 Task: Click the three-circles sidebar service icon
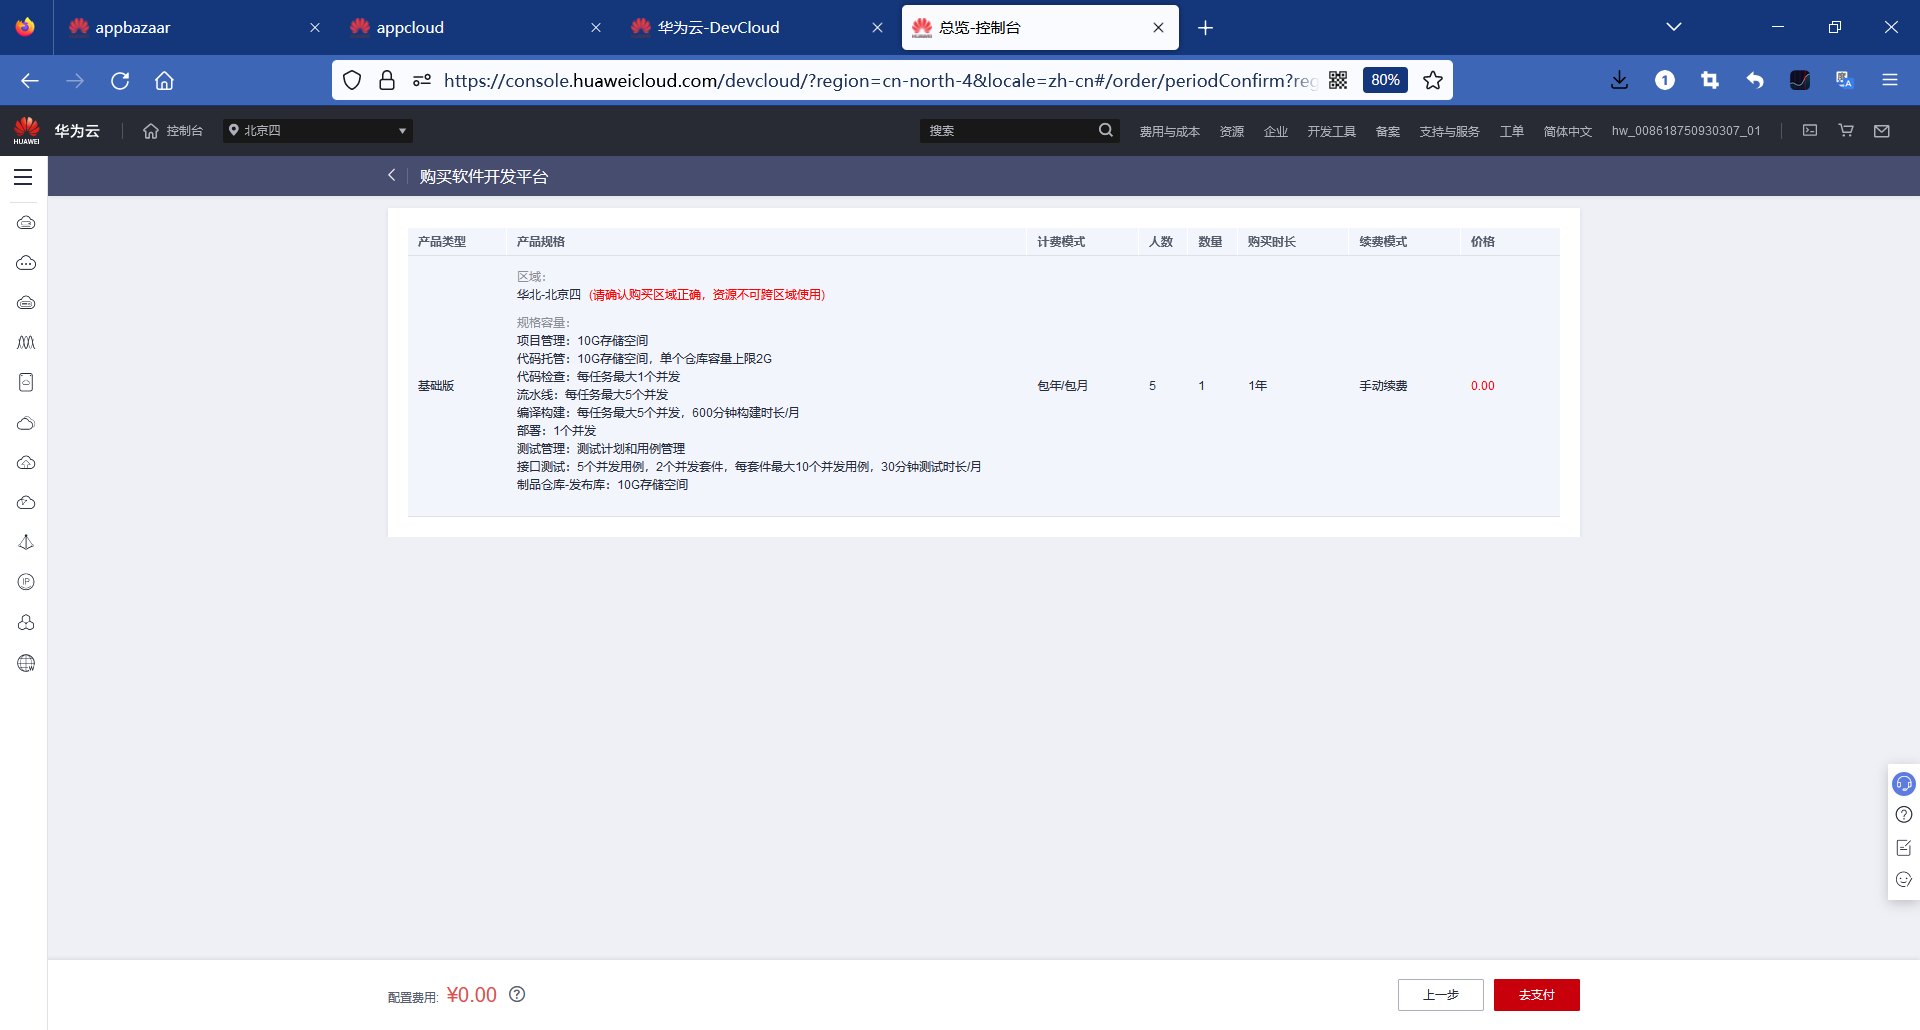click(26, 622)
